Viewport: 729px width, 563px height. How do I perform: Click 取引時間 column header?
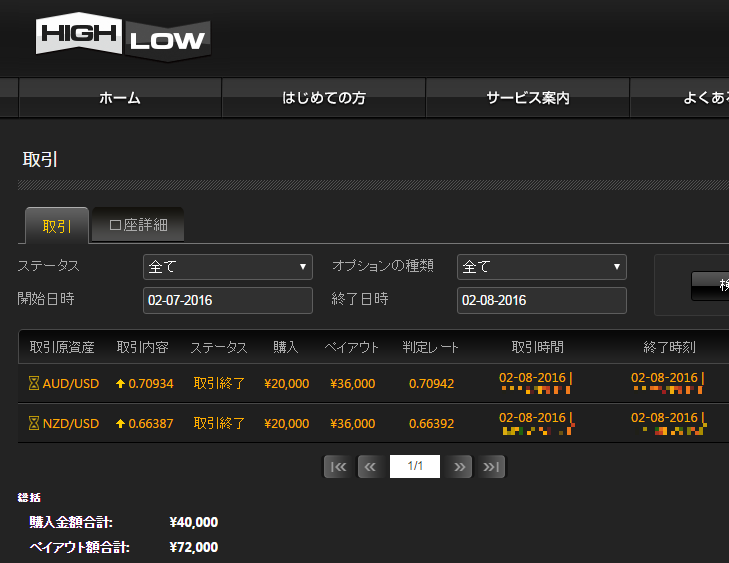point(537,347)
